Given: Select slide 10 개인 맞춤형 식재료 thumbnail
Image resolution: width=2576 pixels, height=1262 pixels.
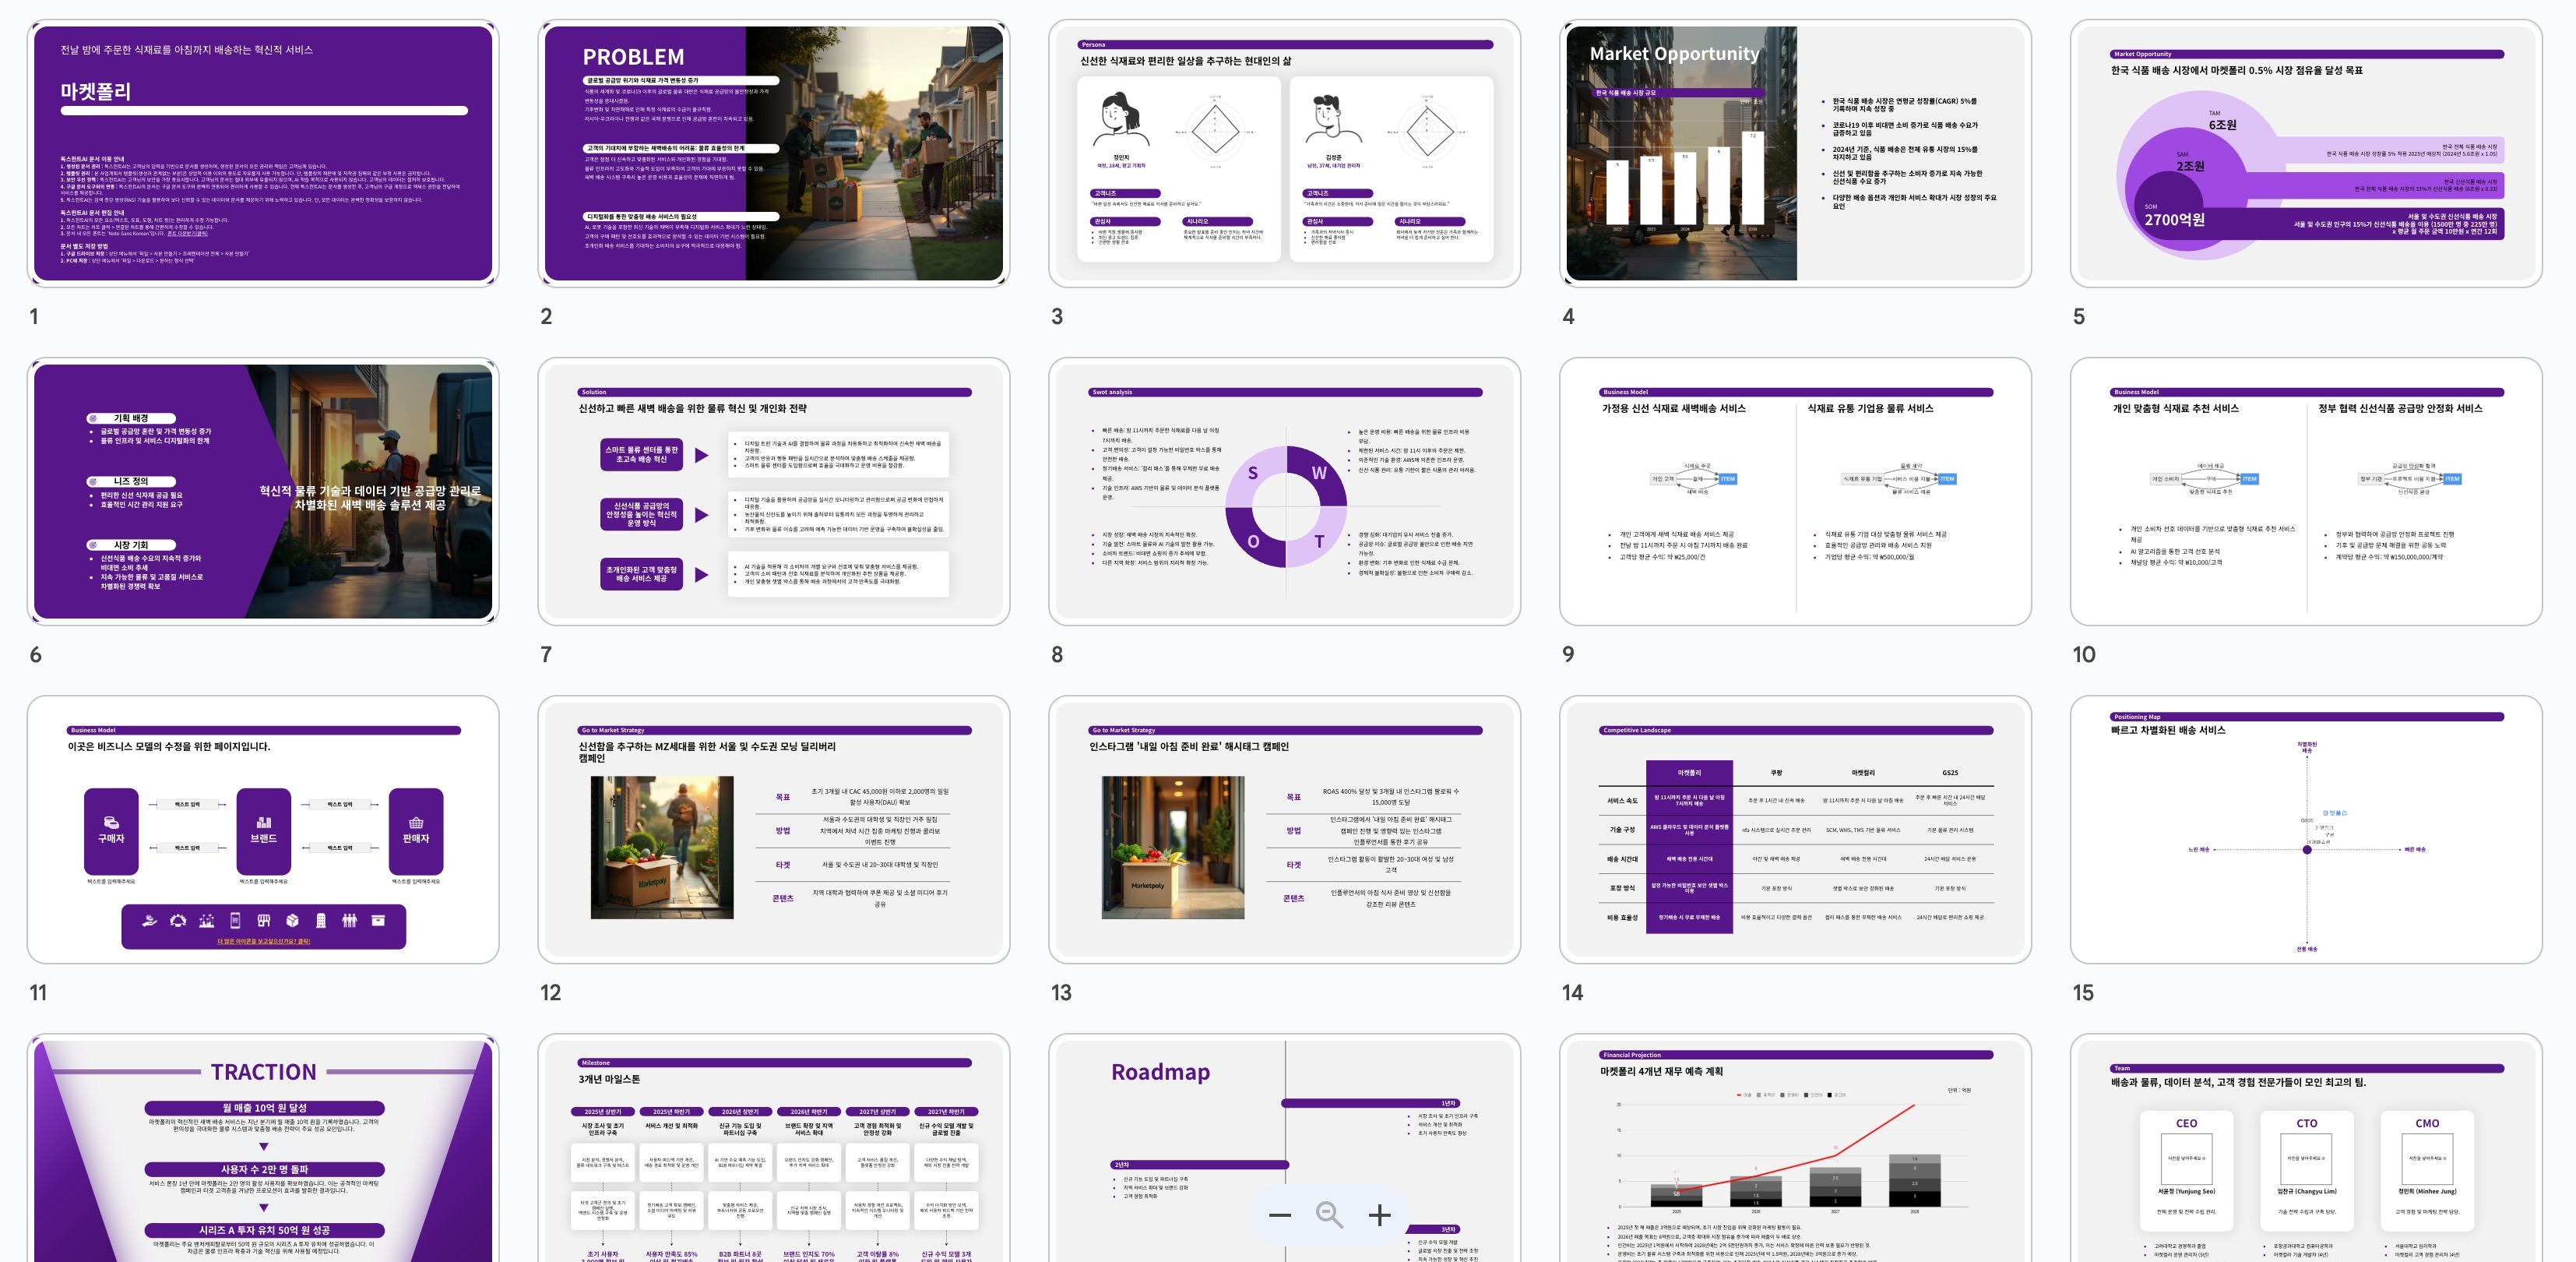Looking at the screenshot, I should pos(2307,491).
